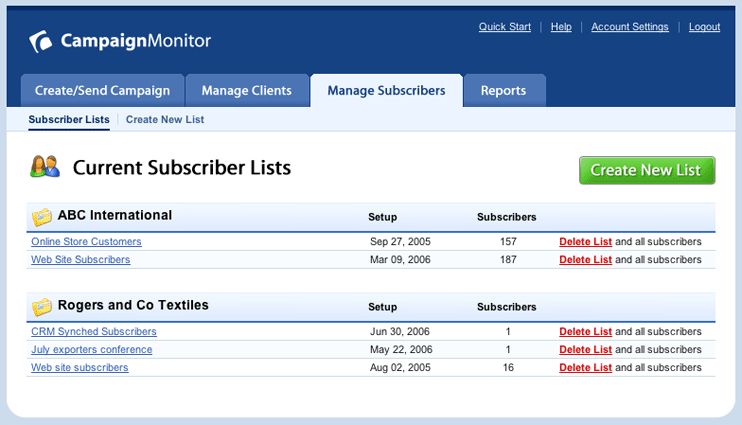Open the Create New List sub-navigation link
This screenshot has height=425, width=742.
165,120
